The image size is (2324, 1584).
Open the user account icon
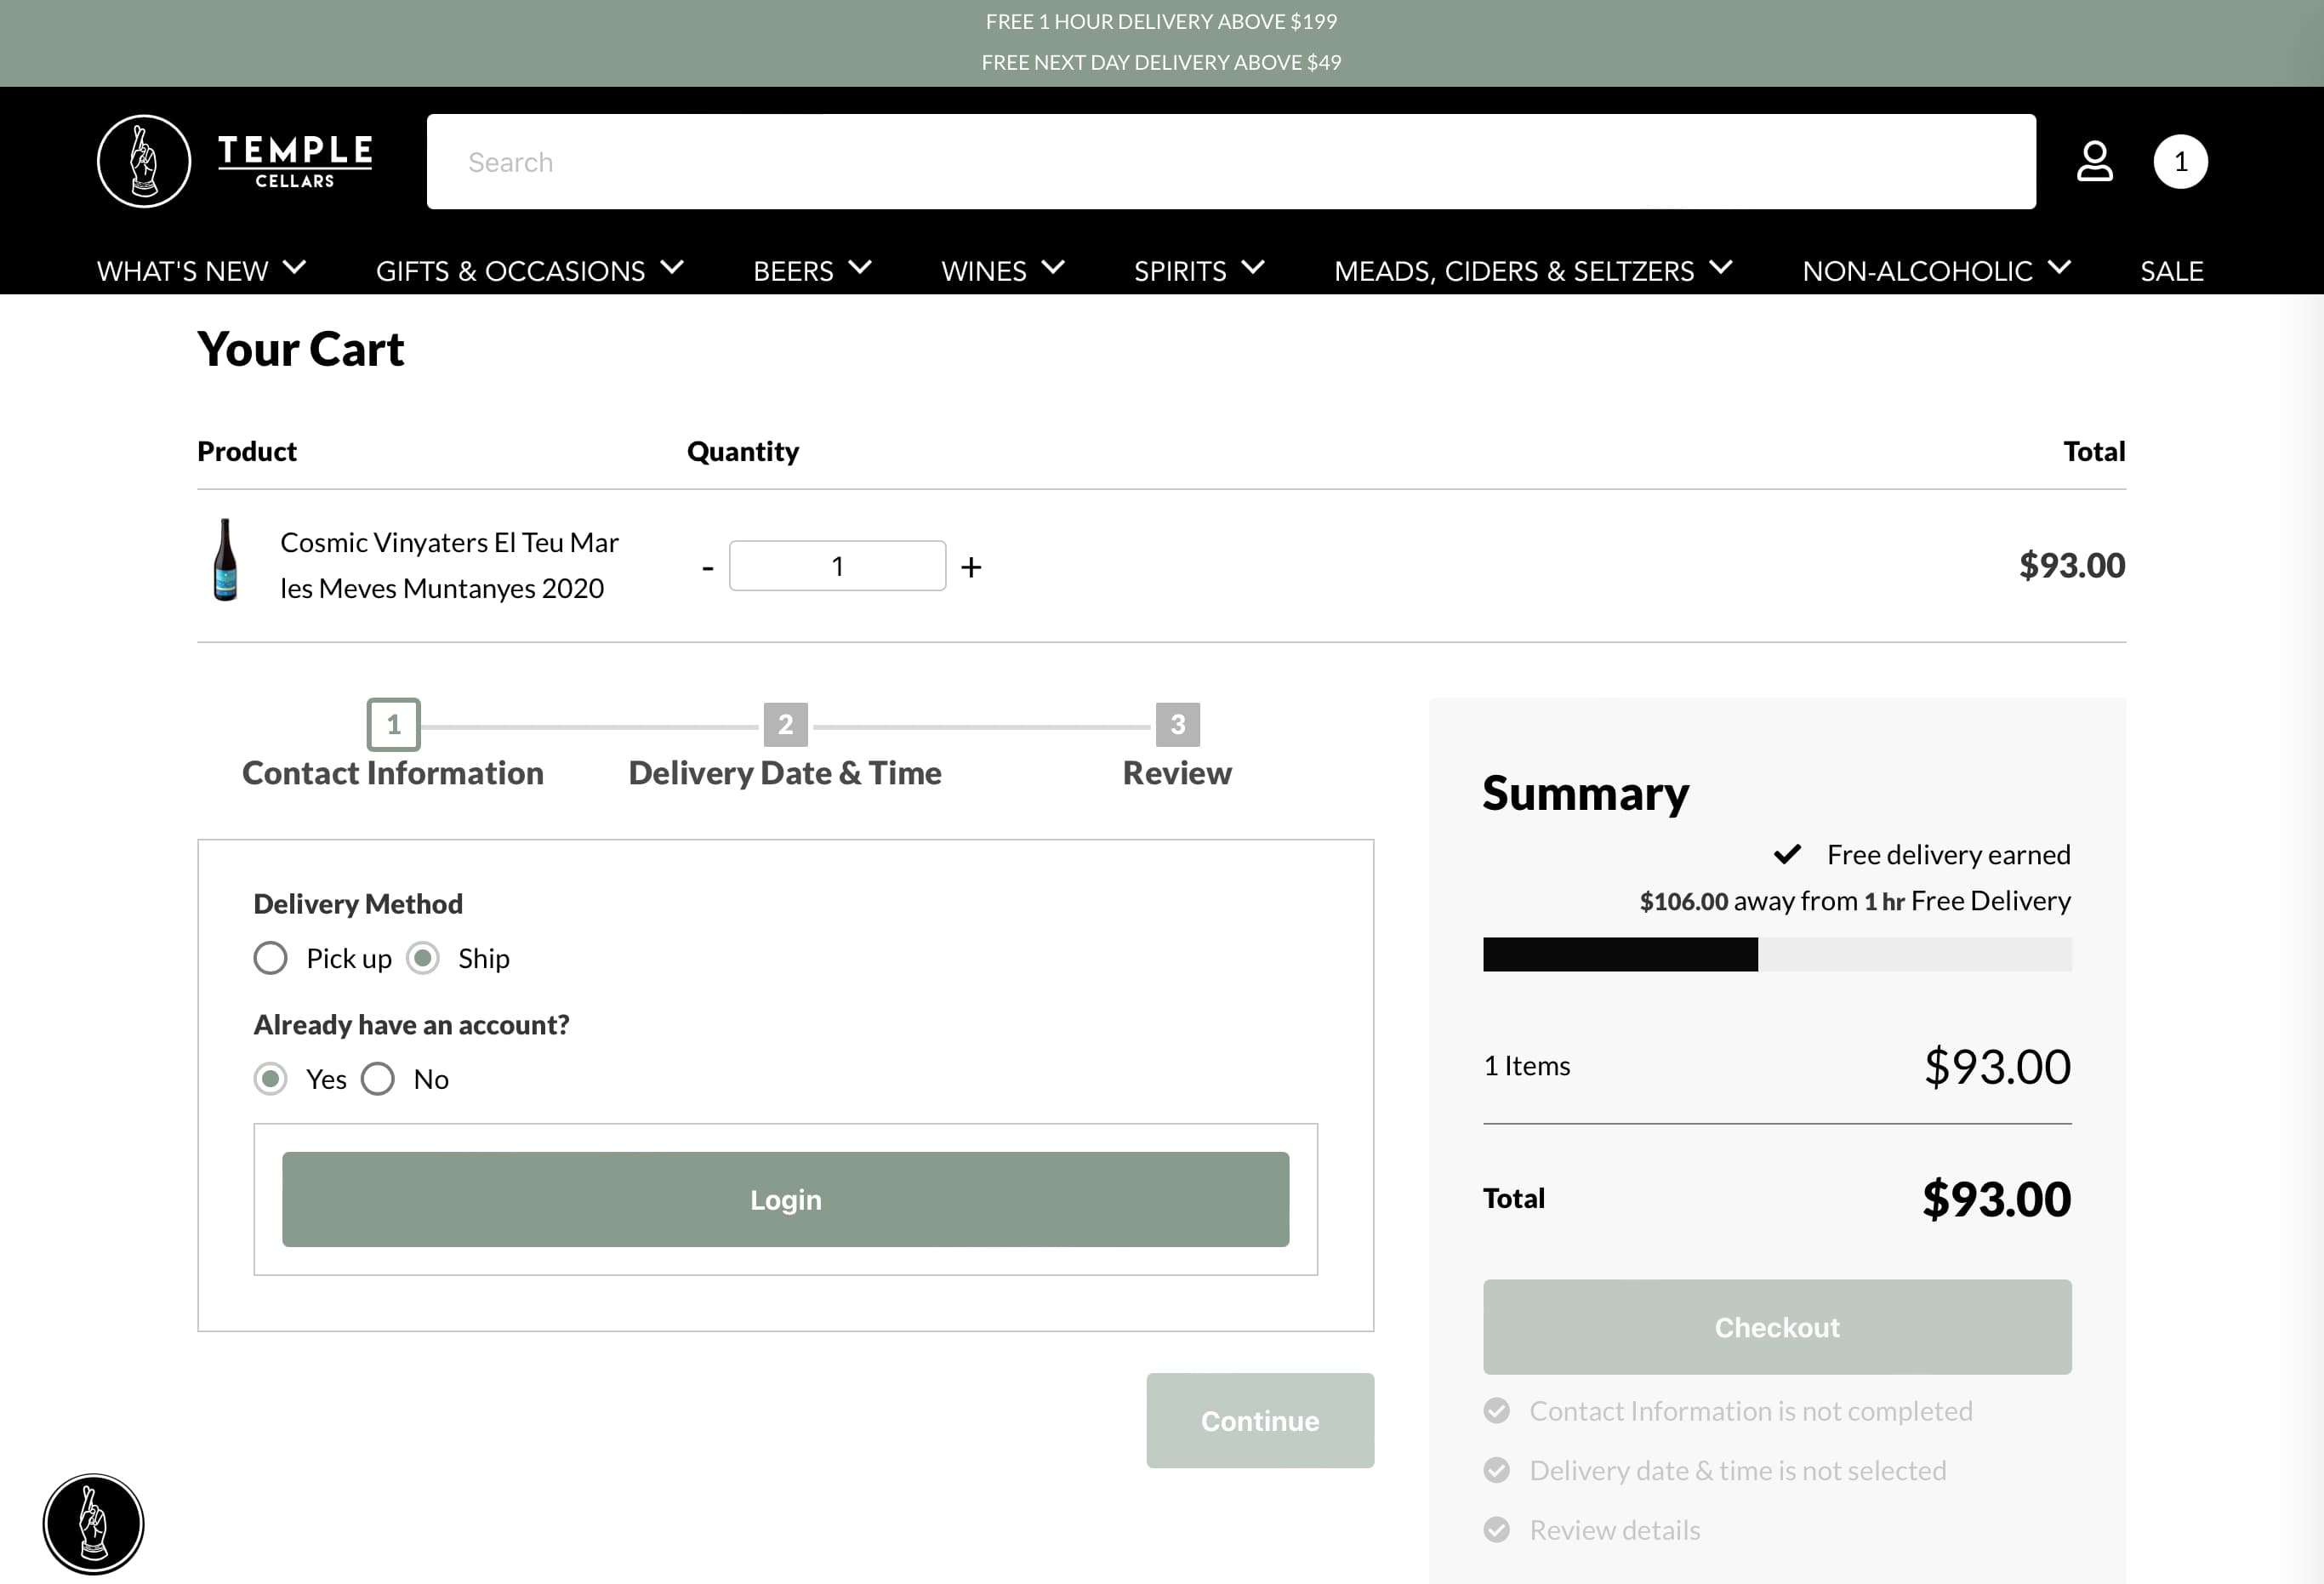(x=2094, y=161)
